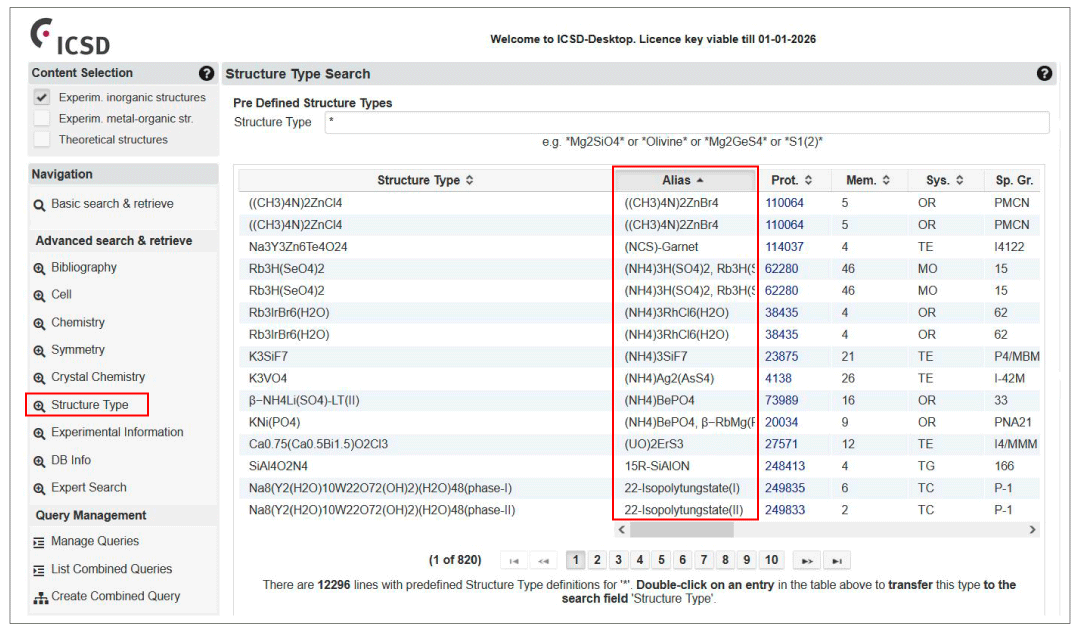Click Experimental Information search icon
1079x636 pixels.
(39, 434)
